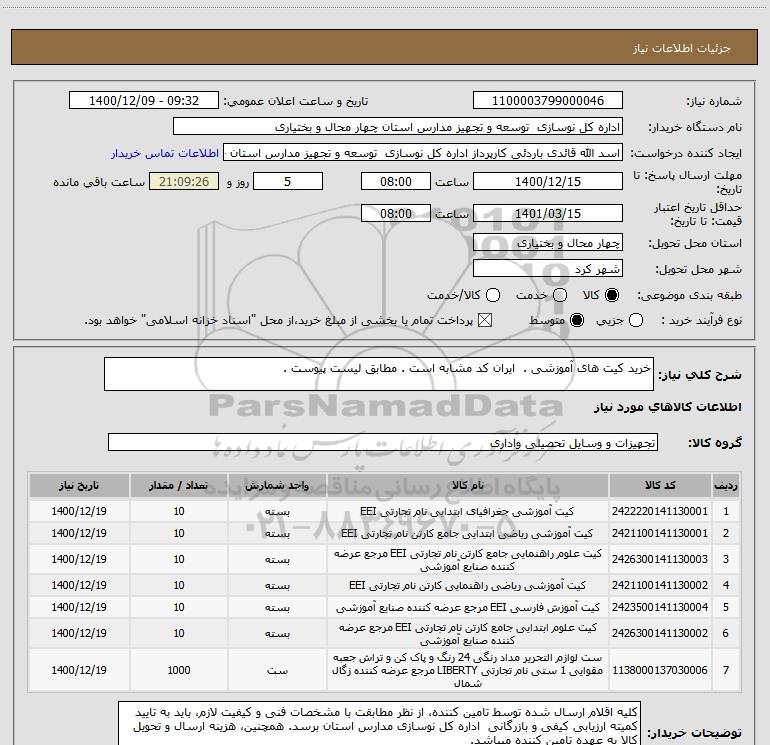This screenshot has width=770, height=745.
Task: Click product code 1138000137030006
Action: (x=660, y=670)
